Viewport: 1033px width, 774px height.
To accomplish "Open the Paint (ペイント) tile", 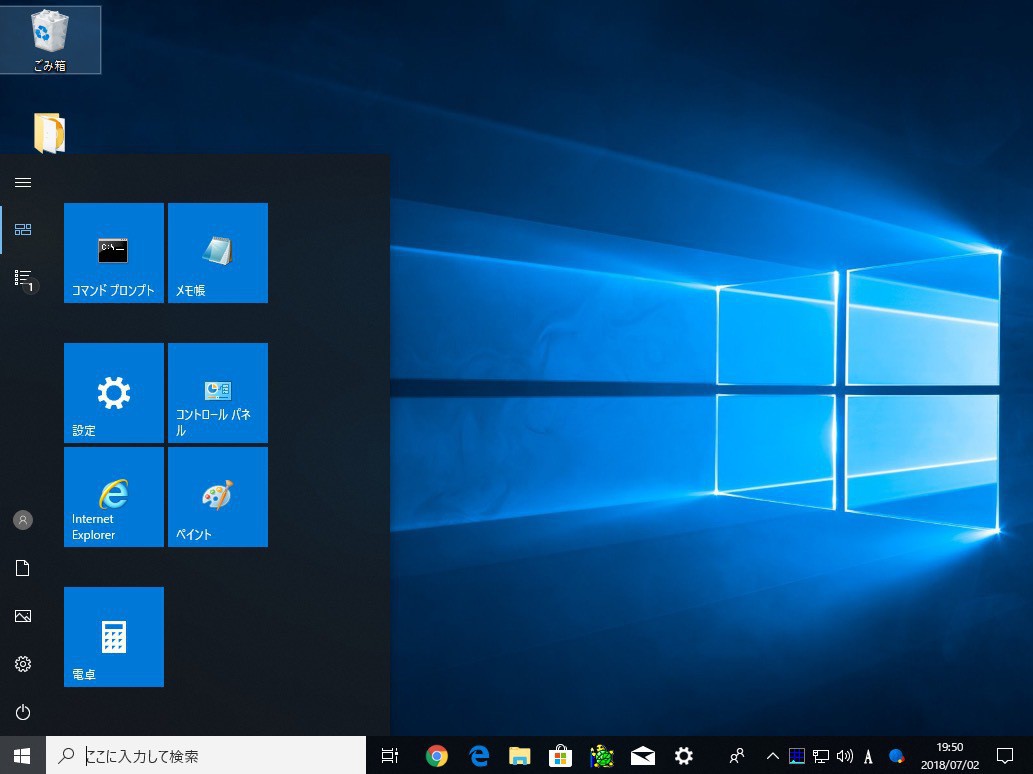I will pyautogui.click(x=217, y=496).
